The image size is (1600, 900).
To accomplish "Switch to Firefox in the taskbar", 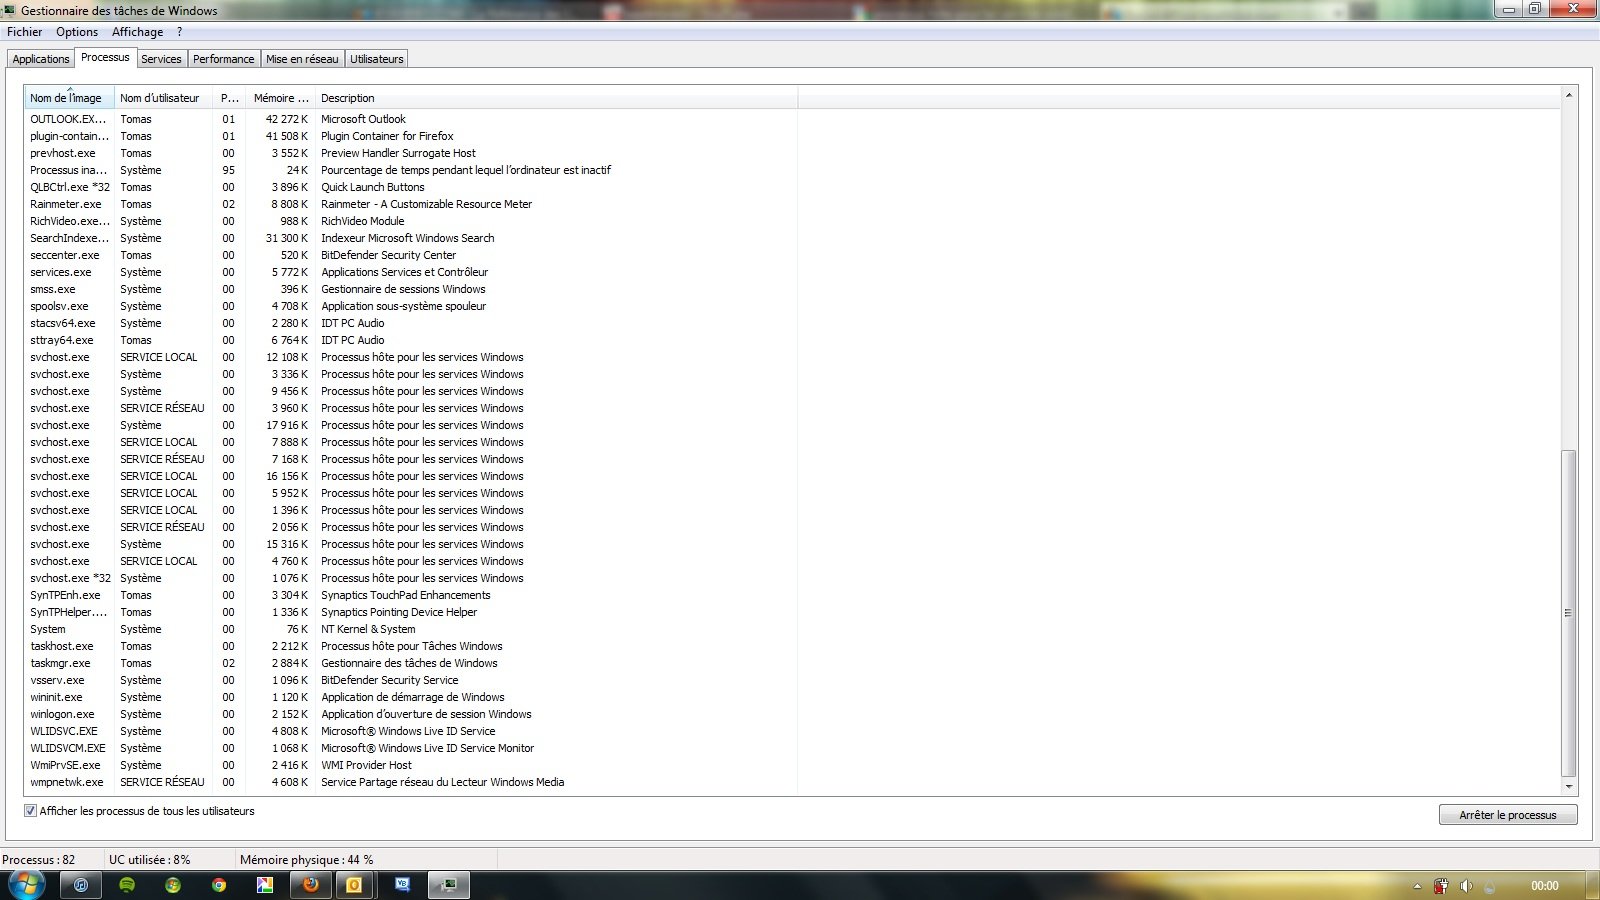I will click(x=311, y=885).
